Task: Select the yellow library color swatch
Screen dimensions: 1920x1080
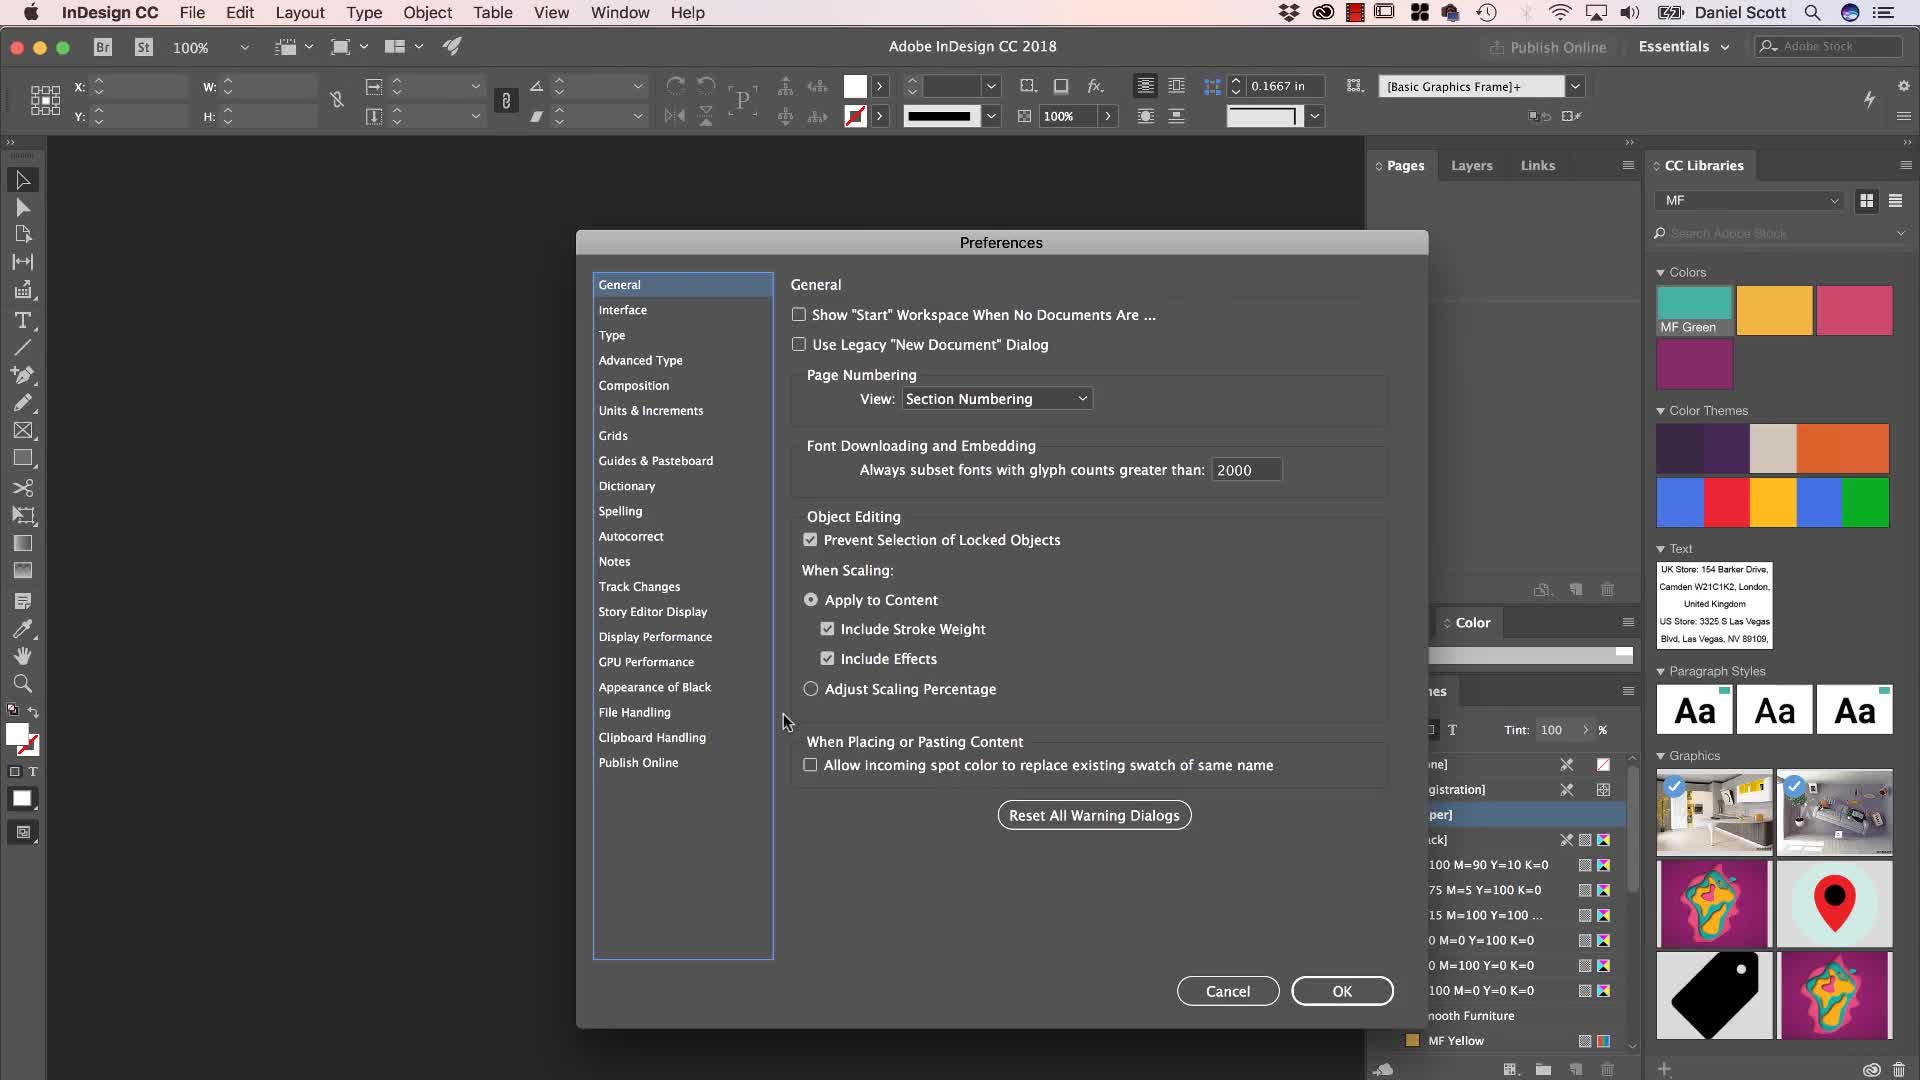Action: tap(1774, 311)
